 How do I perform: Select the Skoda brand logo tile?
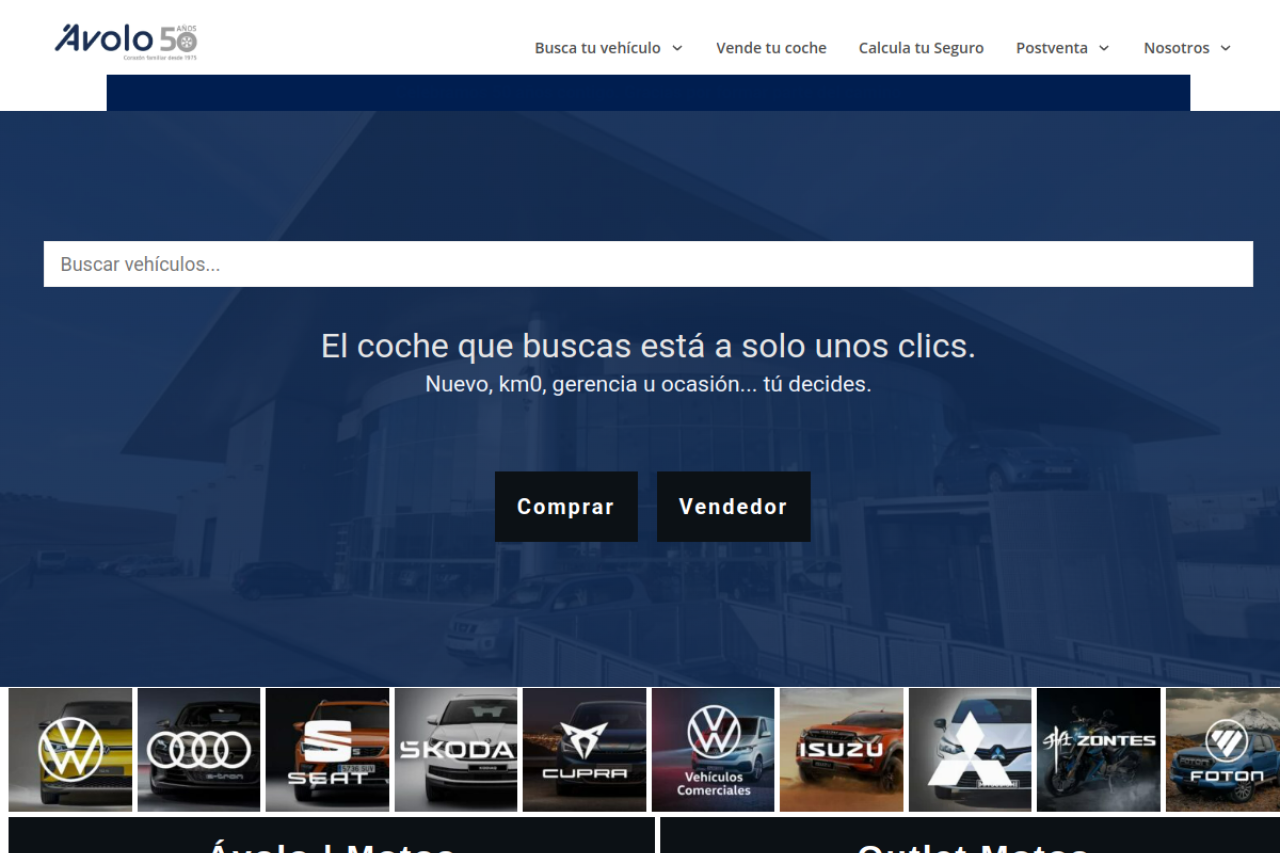[x=456, y=749]
